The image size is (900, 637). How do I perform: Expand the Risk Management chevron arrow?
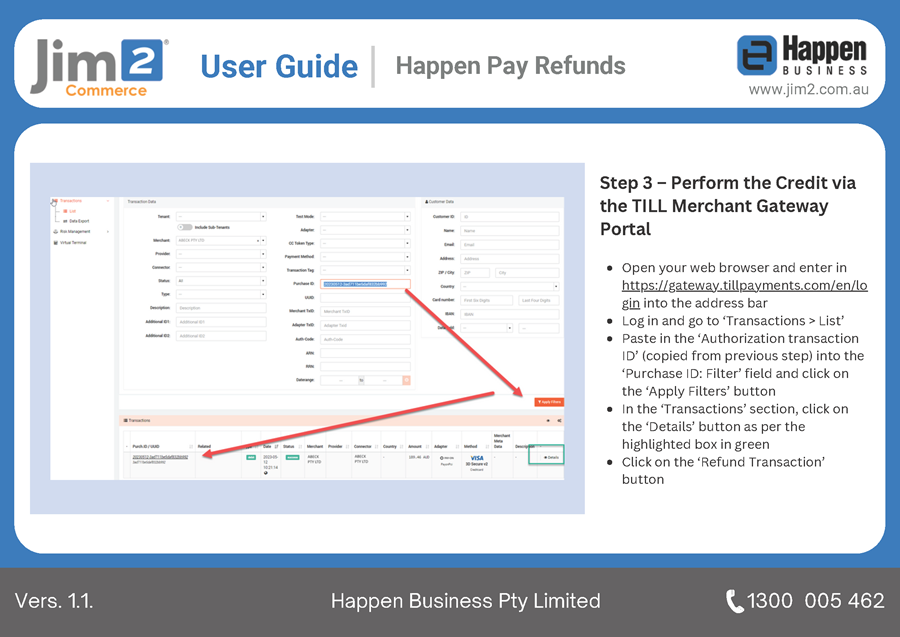coord(108,232)
